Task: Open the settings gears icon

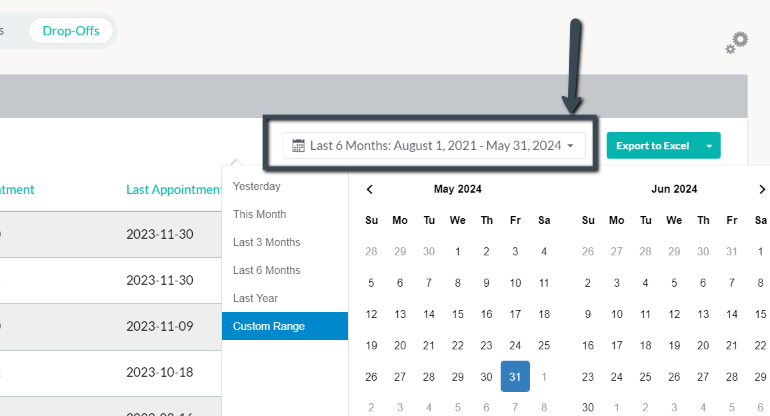Action: click(x=737, y=43)
